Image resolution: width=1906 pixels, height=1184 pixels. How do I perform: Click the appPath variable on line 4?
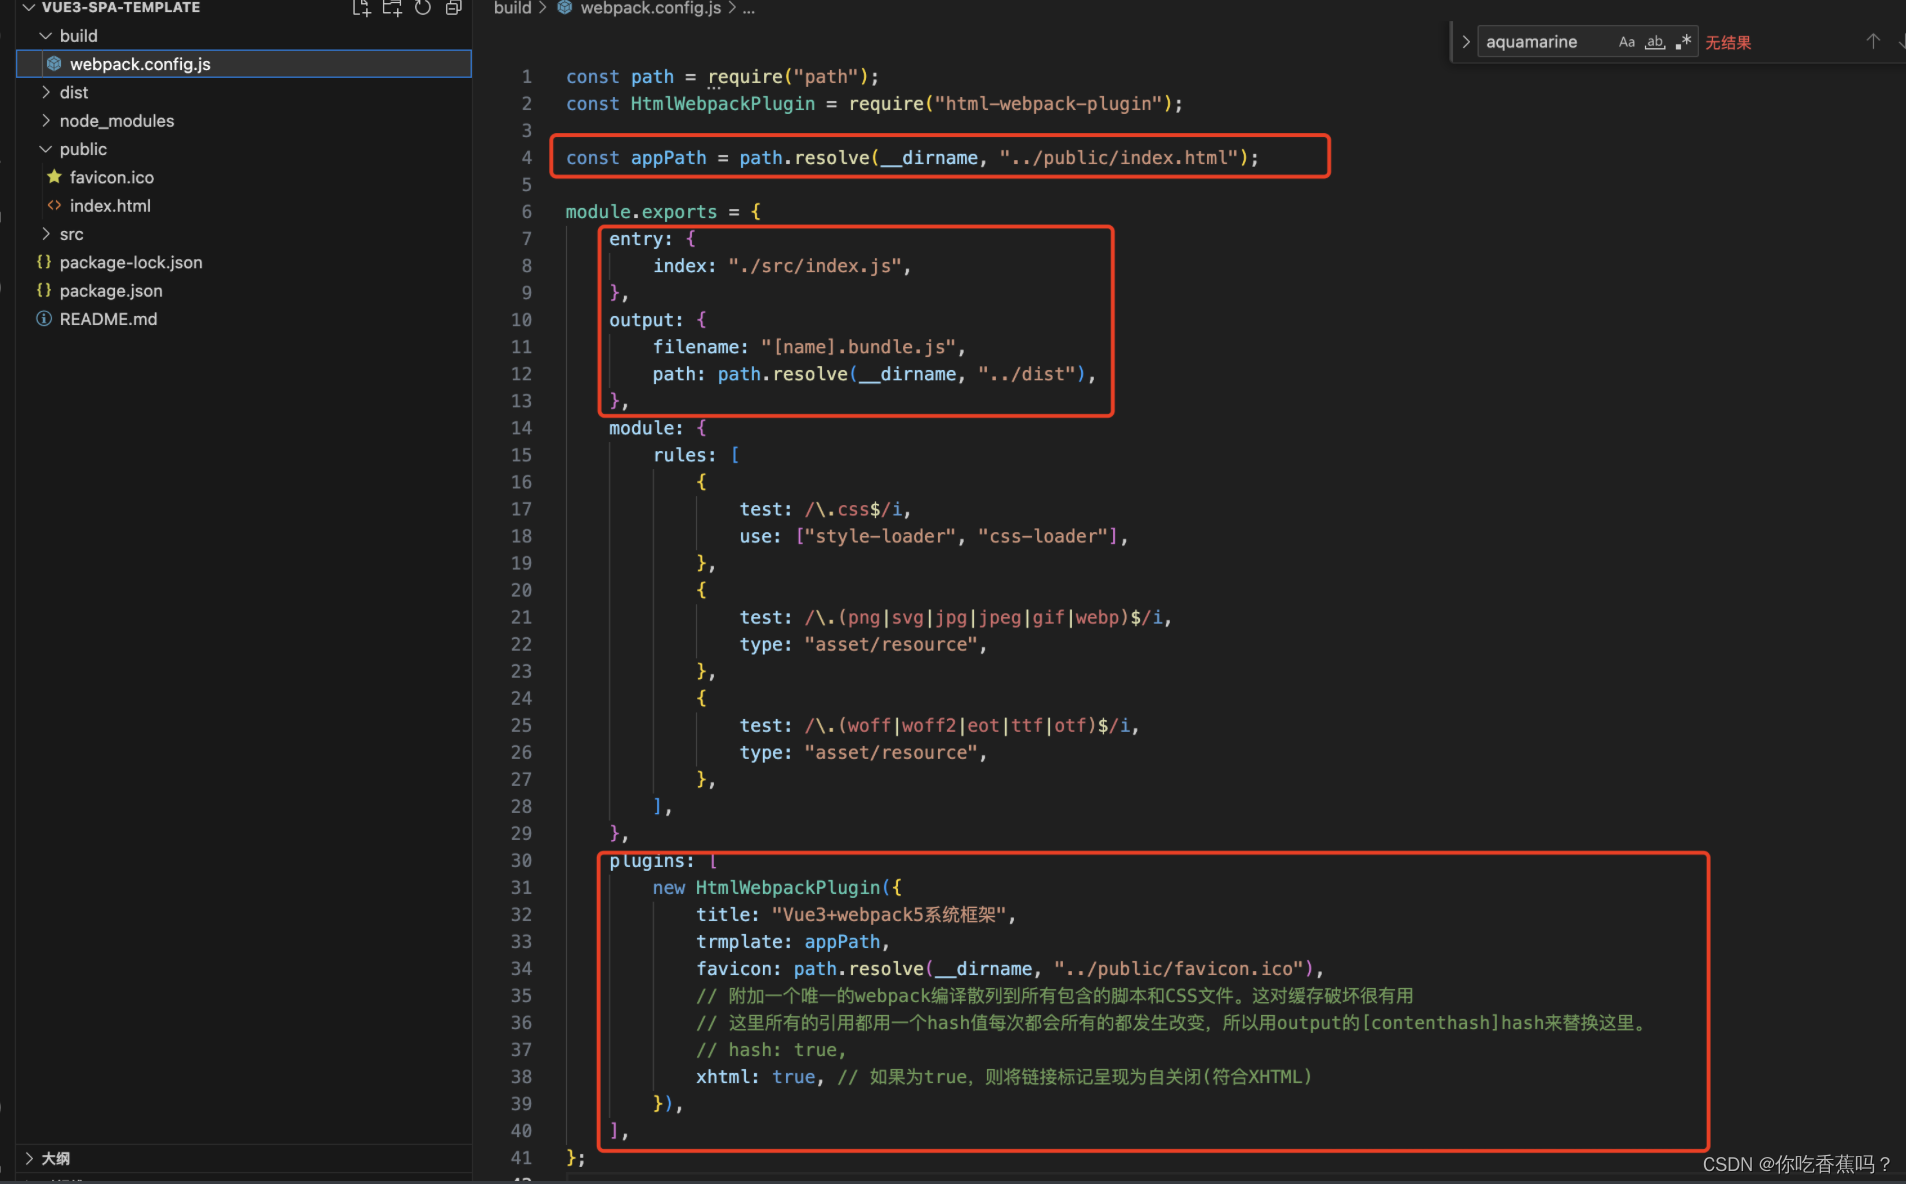pos(668,158)
